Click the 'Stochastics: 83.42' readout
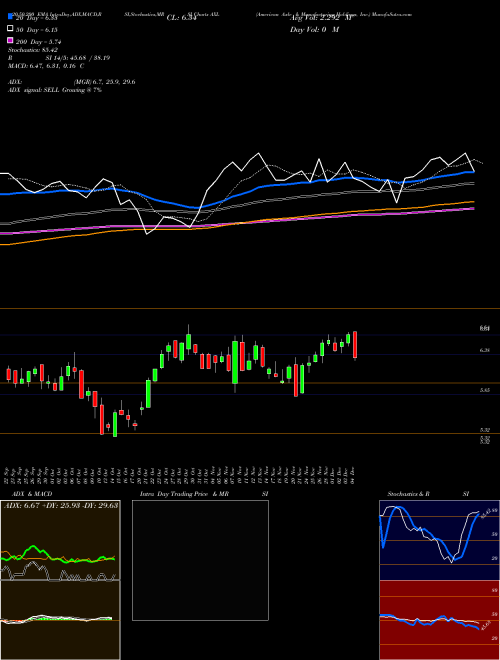This screenshot has width=500, height=660. pos(33,50)
